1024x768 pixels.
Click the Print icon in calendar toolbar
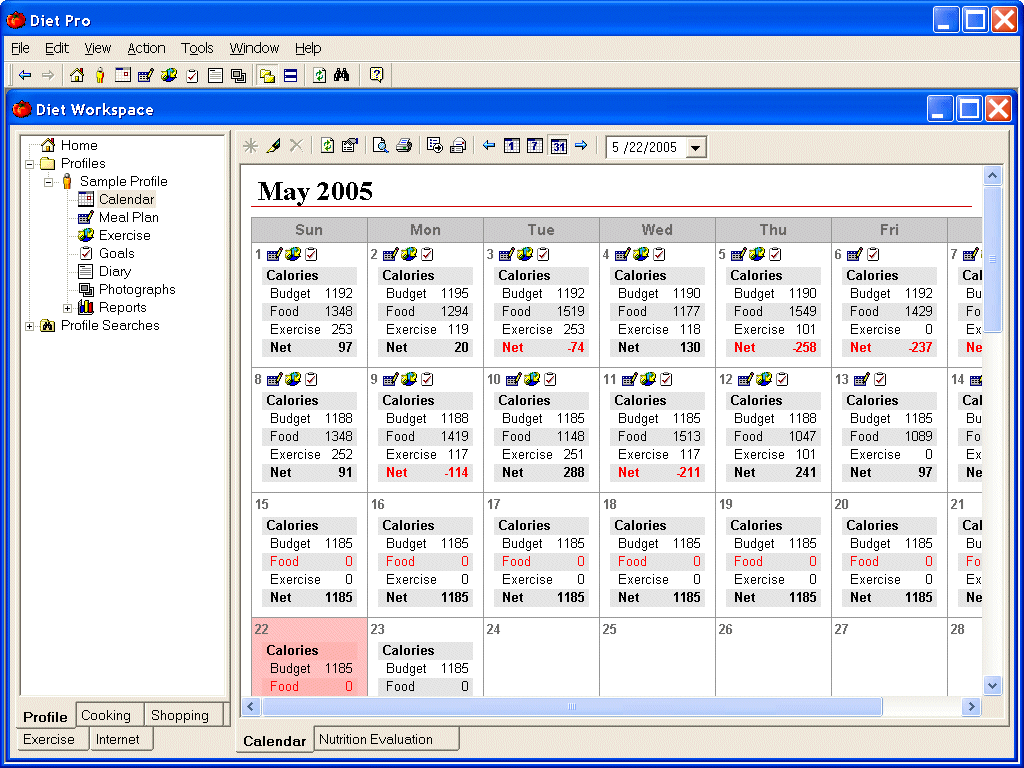[x=404, y=146]
